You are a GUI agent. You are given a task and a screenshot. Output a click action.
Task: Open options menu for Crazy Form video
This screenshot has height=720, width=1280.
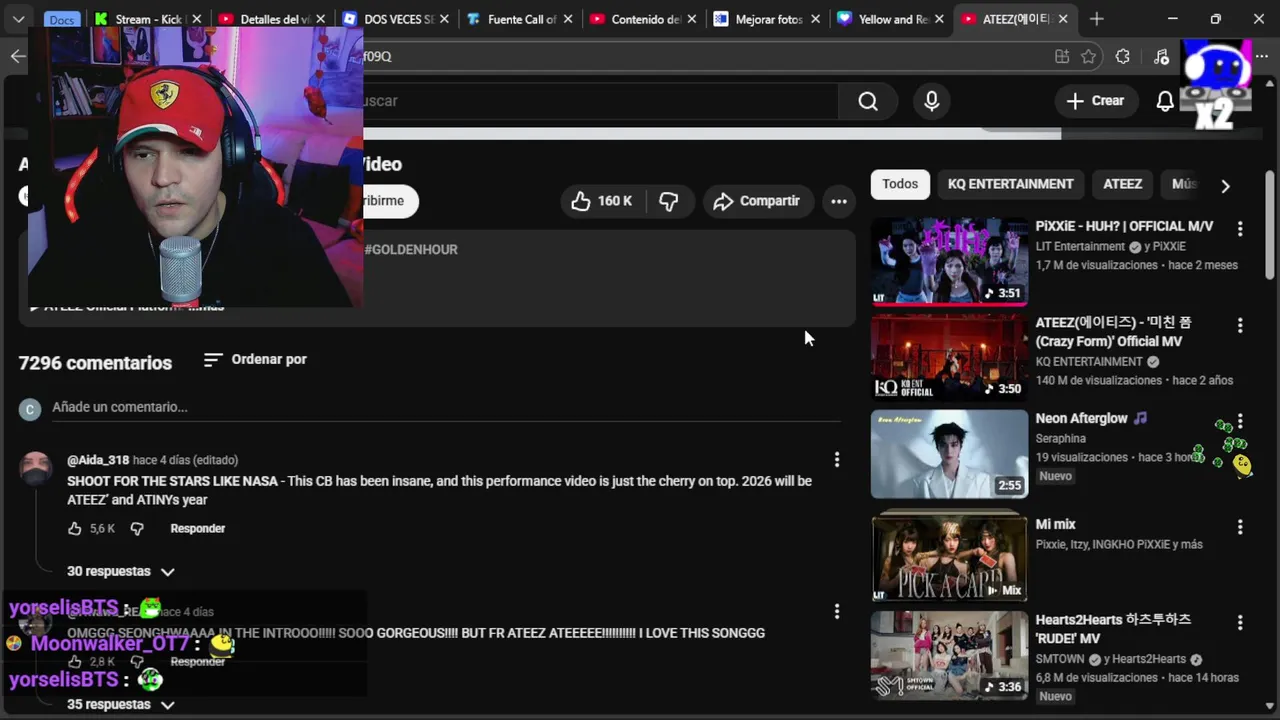[x=1240, y=325]
